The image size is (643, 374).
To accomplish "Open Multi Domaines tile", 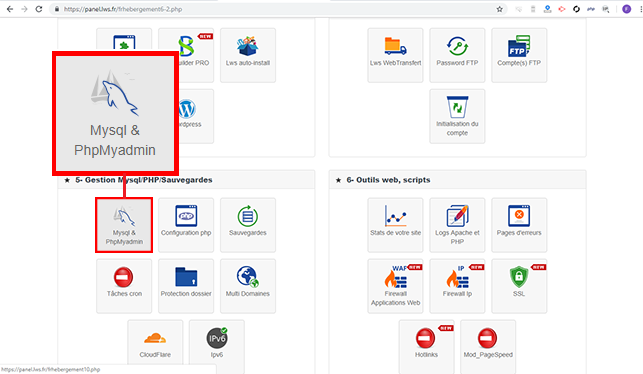I will coord(248,286).
